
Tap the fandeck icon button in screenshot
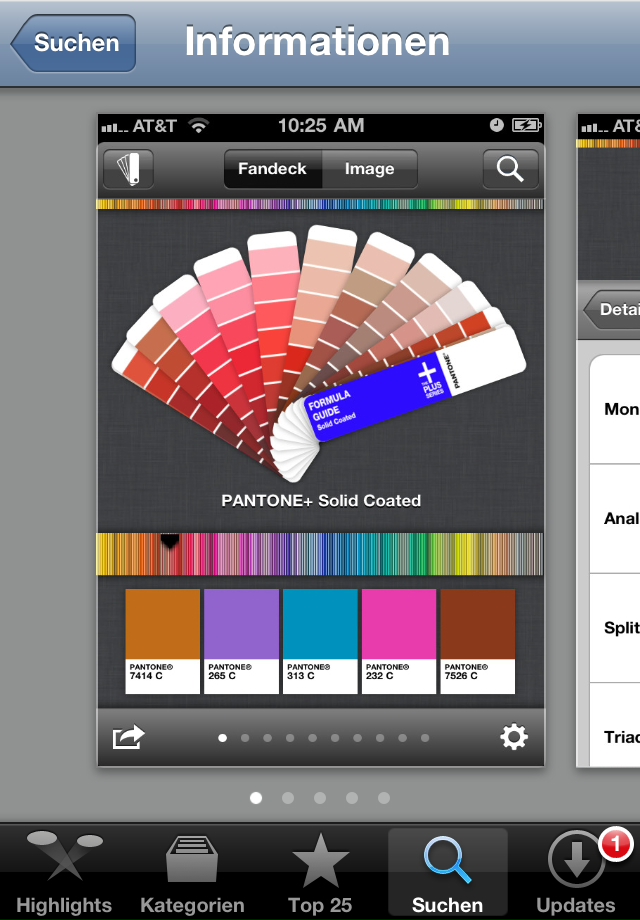pyautogui.click(x=128, y=169)
